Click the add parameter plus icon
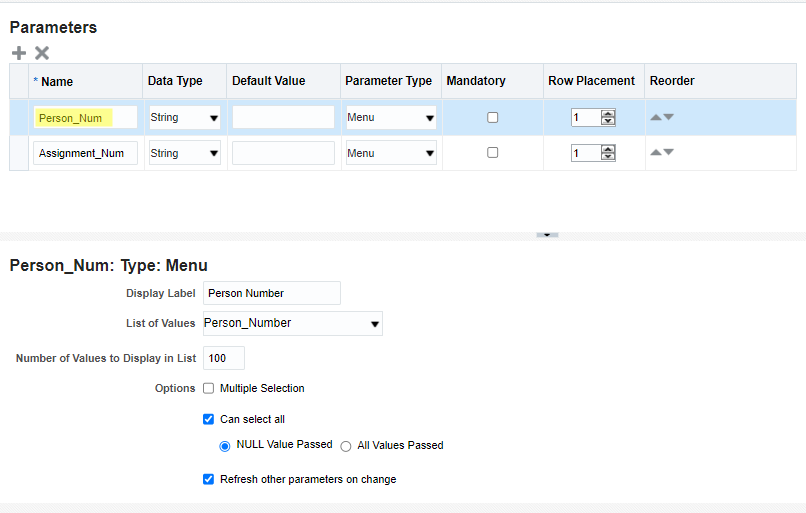806x513 pixels. (x=18, y=53)
